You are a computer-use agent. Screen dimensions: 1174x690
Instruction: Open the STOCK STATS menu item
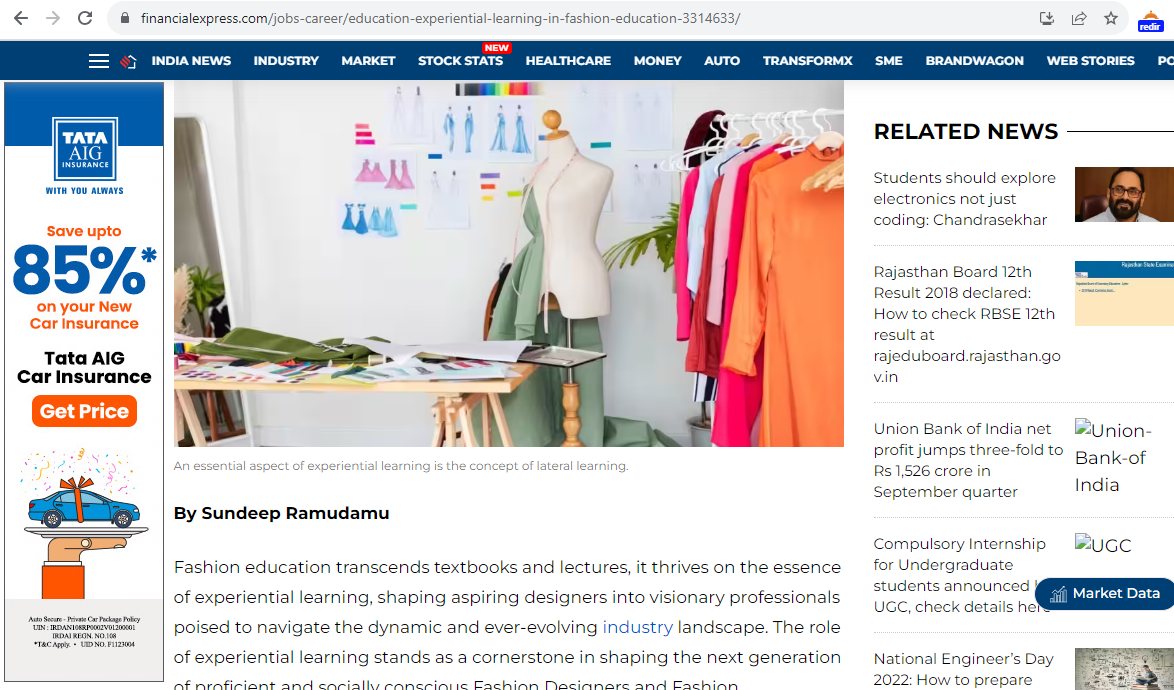[x=460, y=61]
